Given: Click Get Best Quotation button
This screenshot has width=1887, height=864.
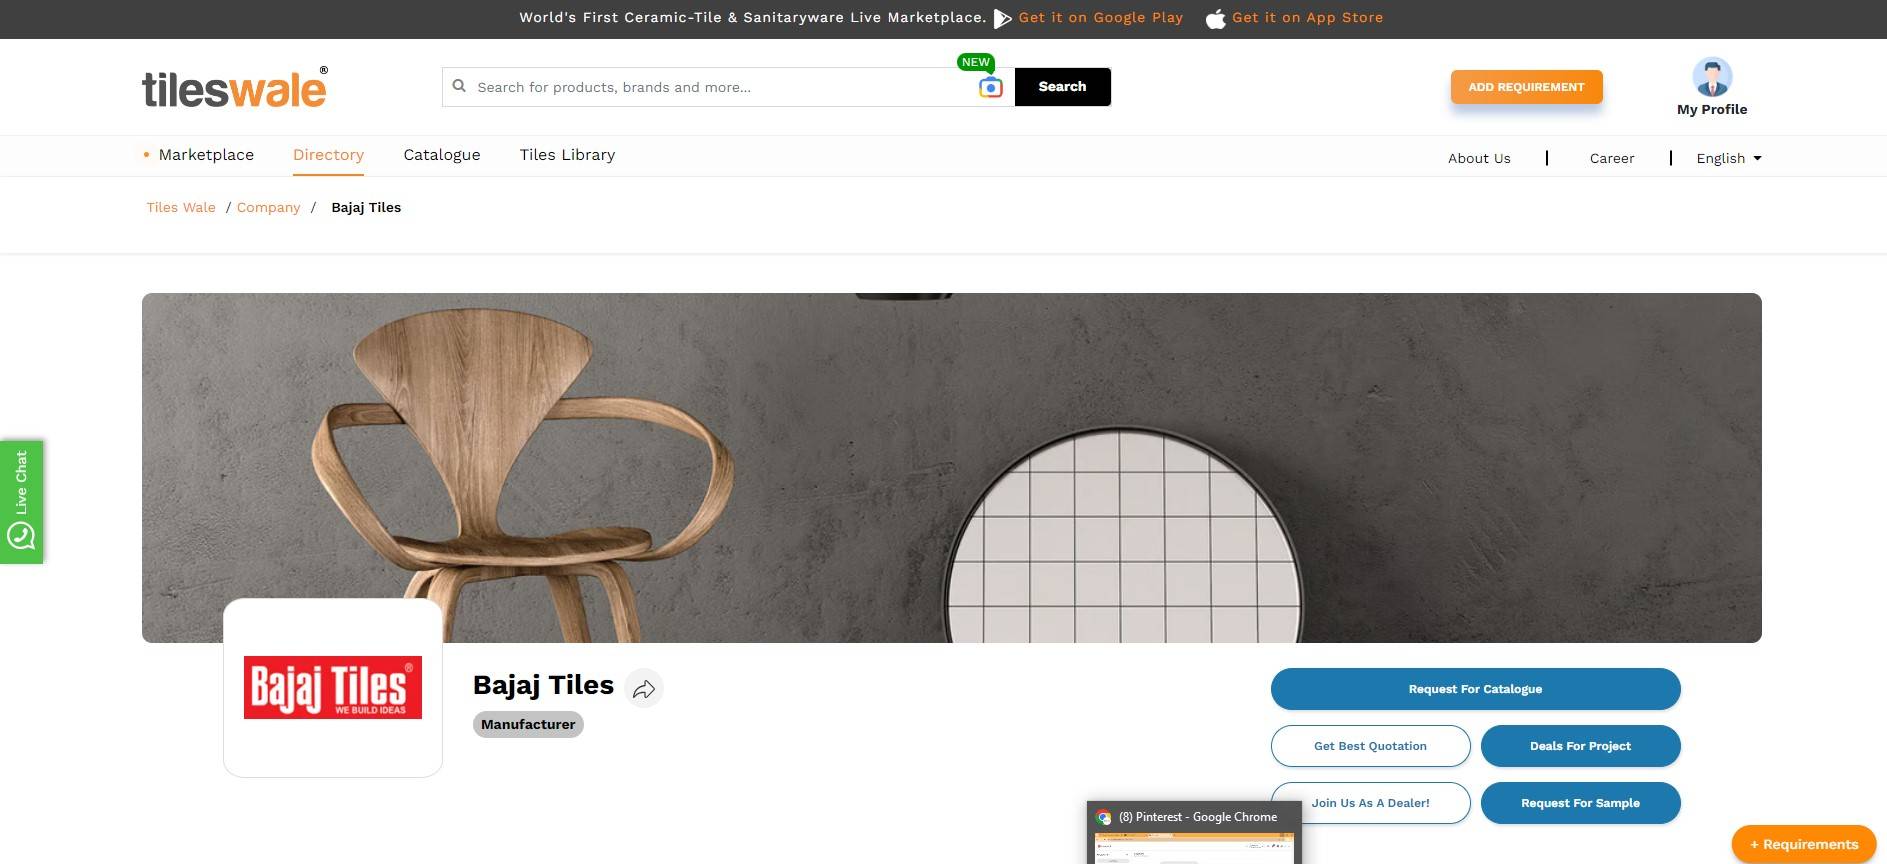Looking at the screenshot, I should [1370, 746].
